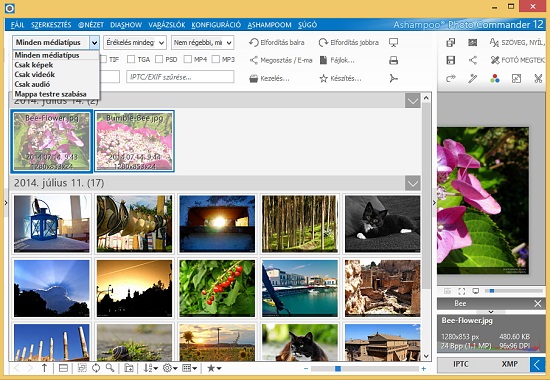Click the presentation screen icon near rotate buttons
The image size is (550, 380).
pyautogui.click(x=394, y=42)
